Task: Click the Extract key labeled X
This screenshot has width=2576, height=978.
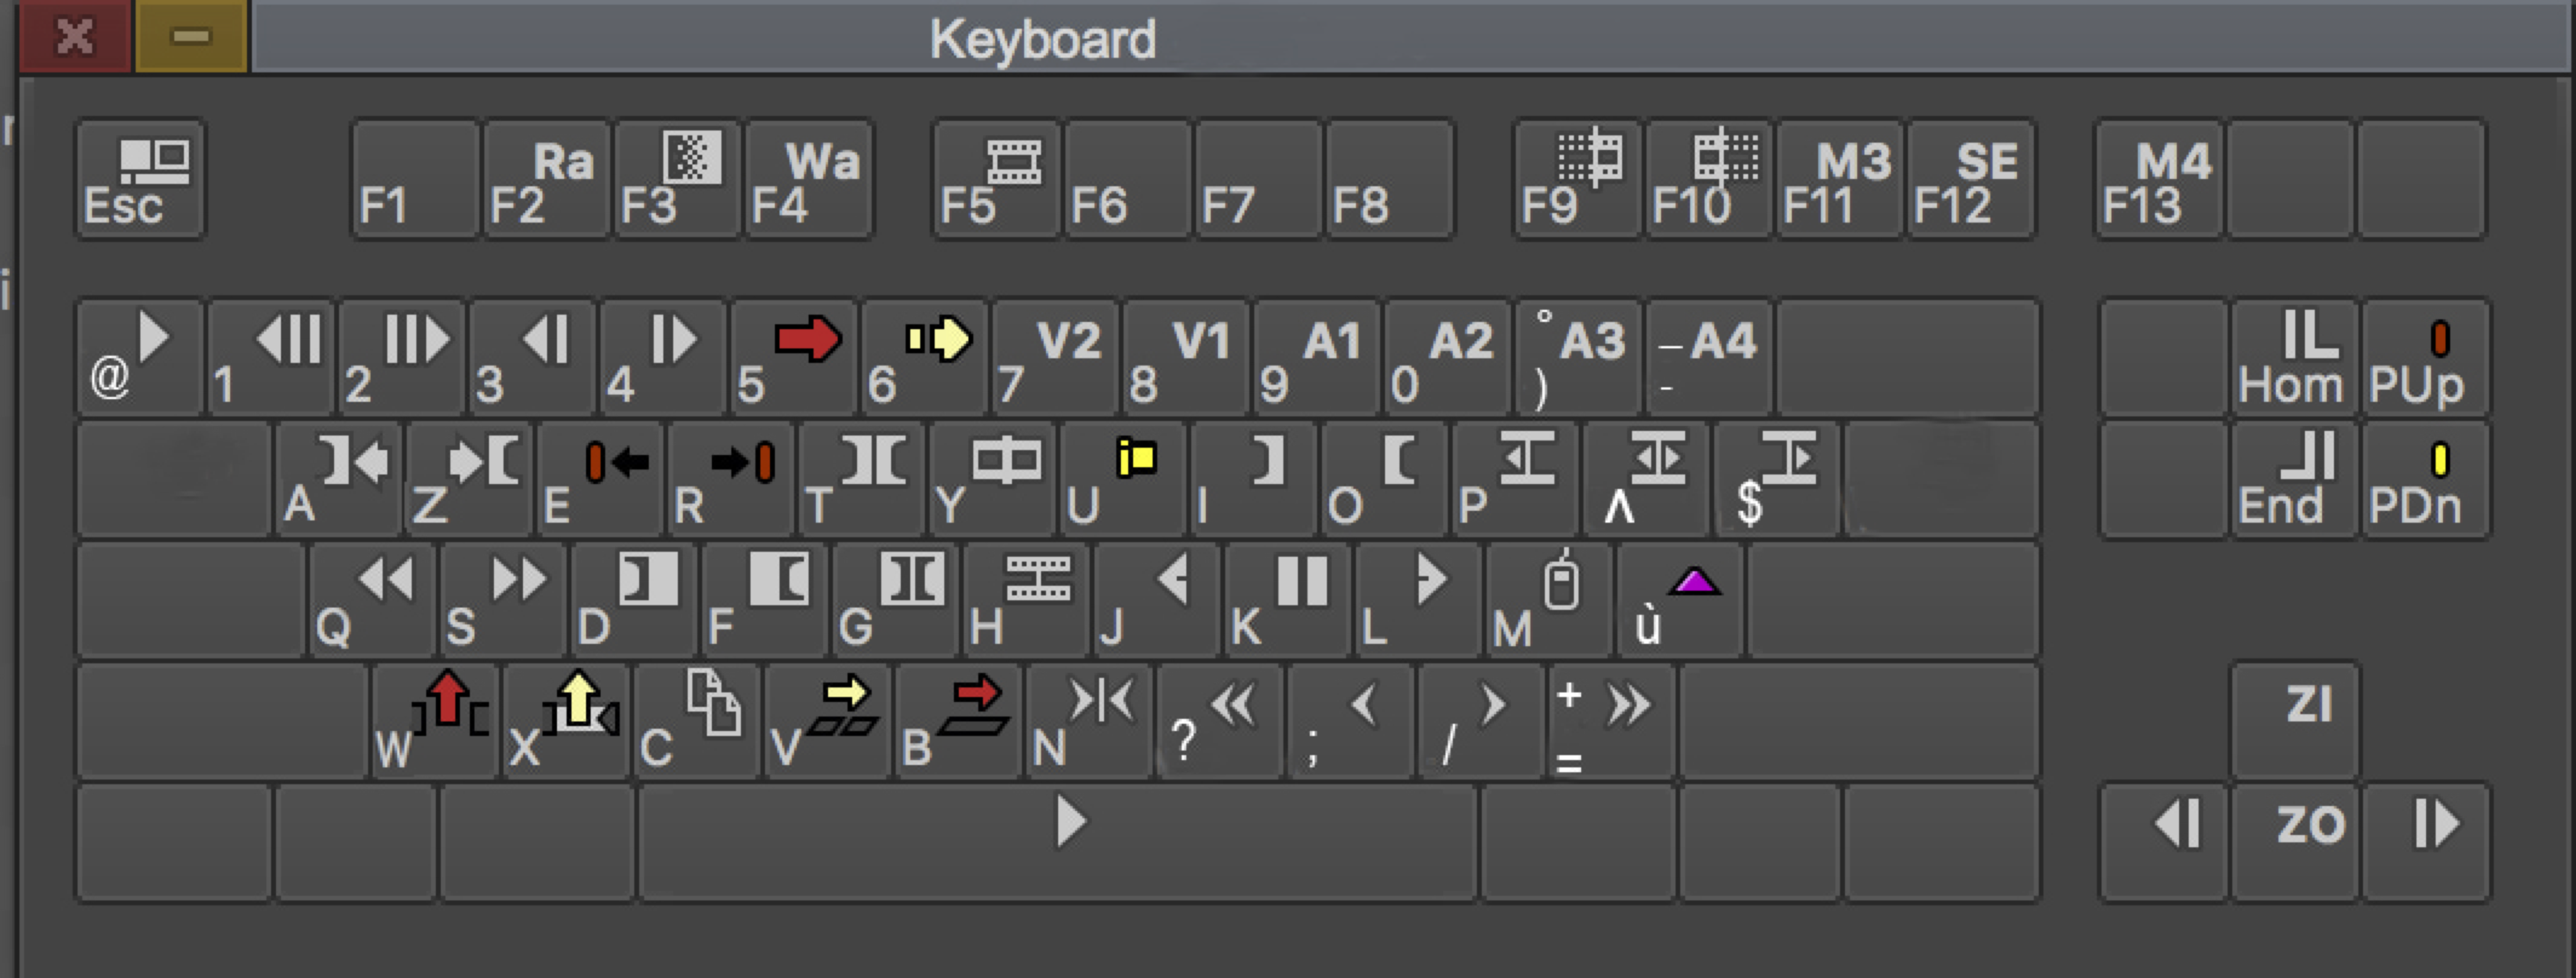Action: click(x=567, y=720)
